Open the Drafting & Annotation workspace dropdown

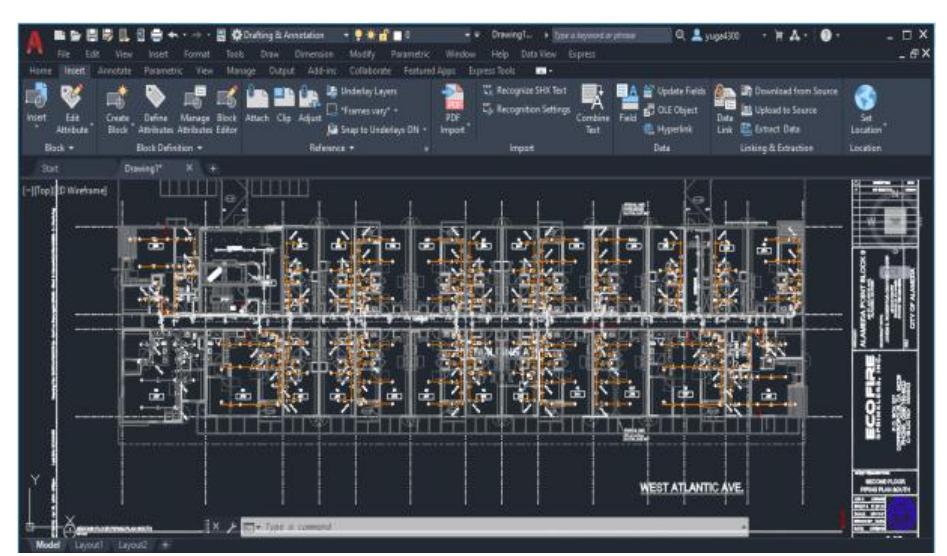point(345,35)
